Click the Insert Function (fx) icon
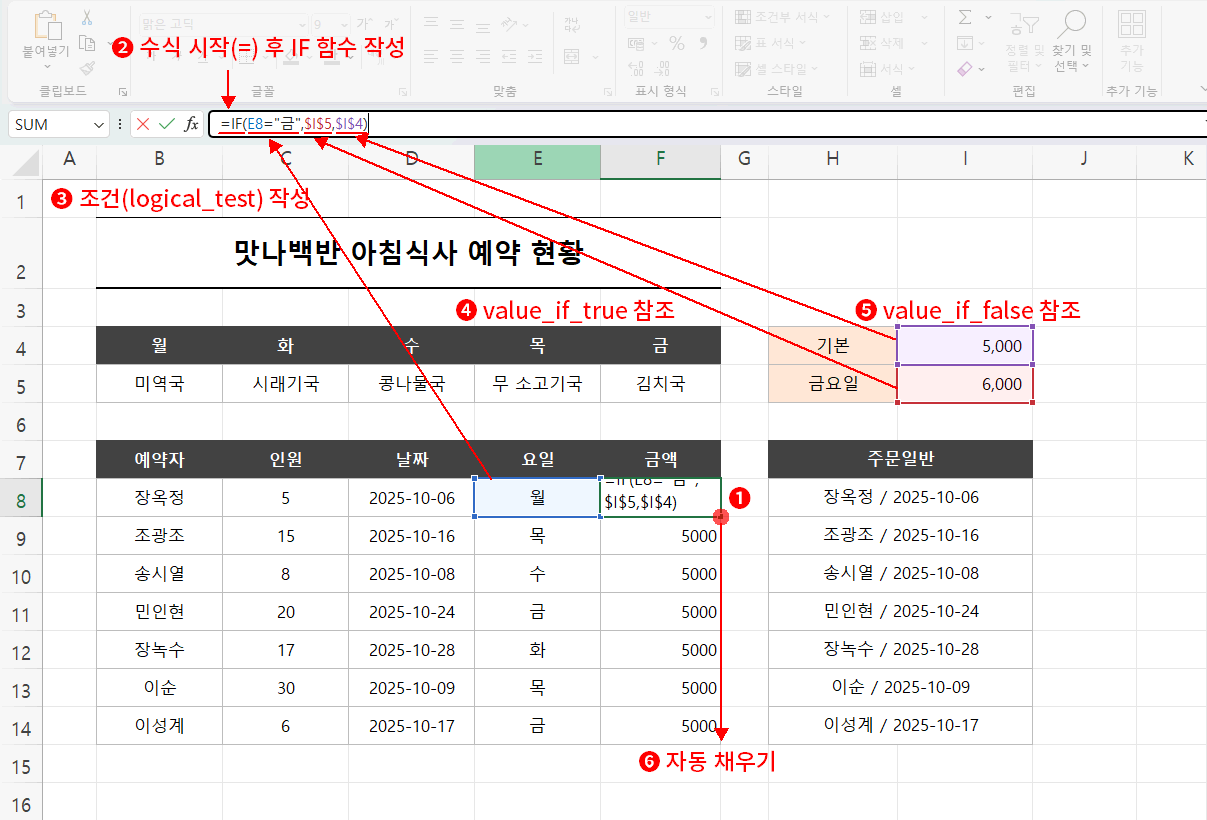Screen dimensions: 1207x820 (190, 124)
